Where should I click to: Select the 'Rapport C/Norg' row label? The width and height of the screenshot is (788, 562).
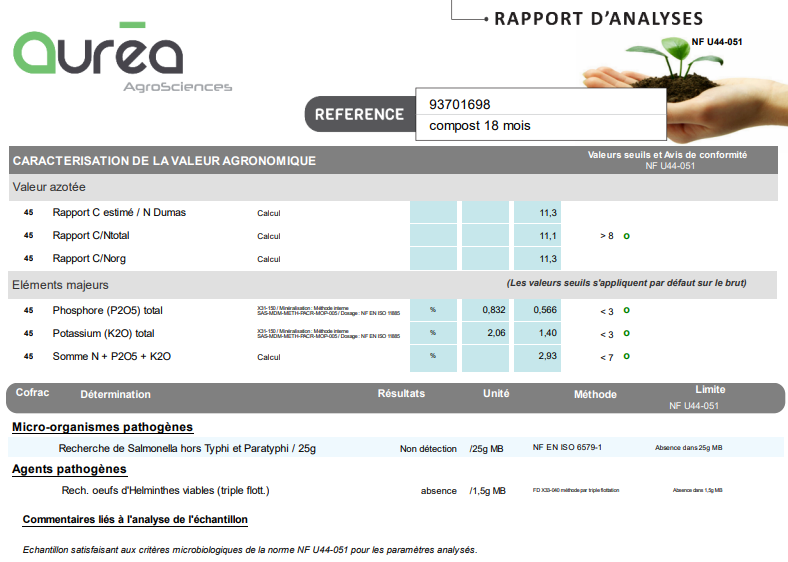[x=89, y=259]
